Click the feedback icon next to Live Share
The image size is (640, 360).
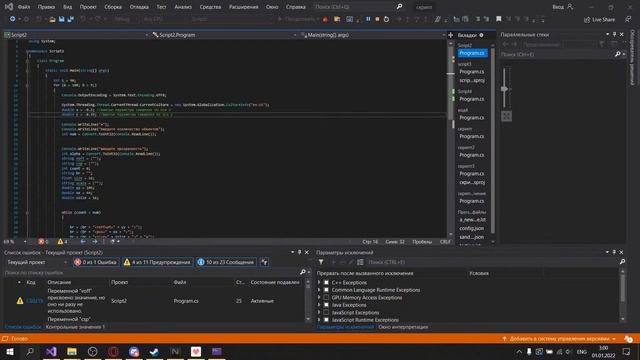click(628, 19)
